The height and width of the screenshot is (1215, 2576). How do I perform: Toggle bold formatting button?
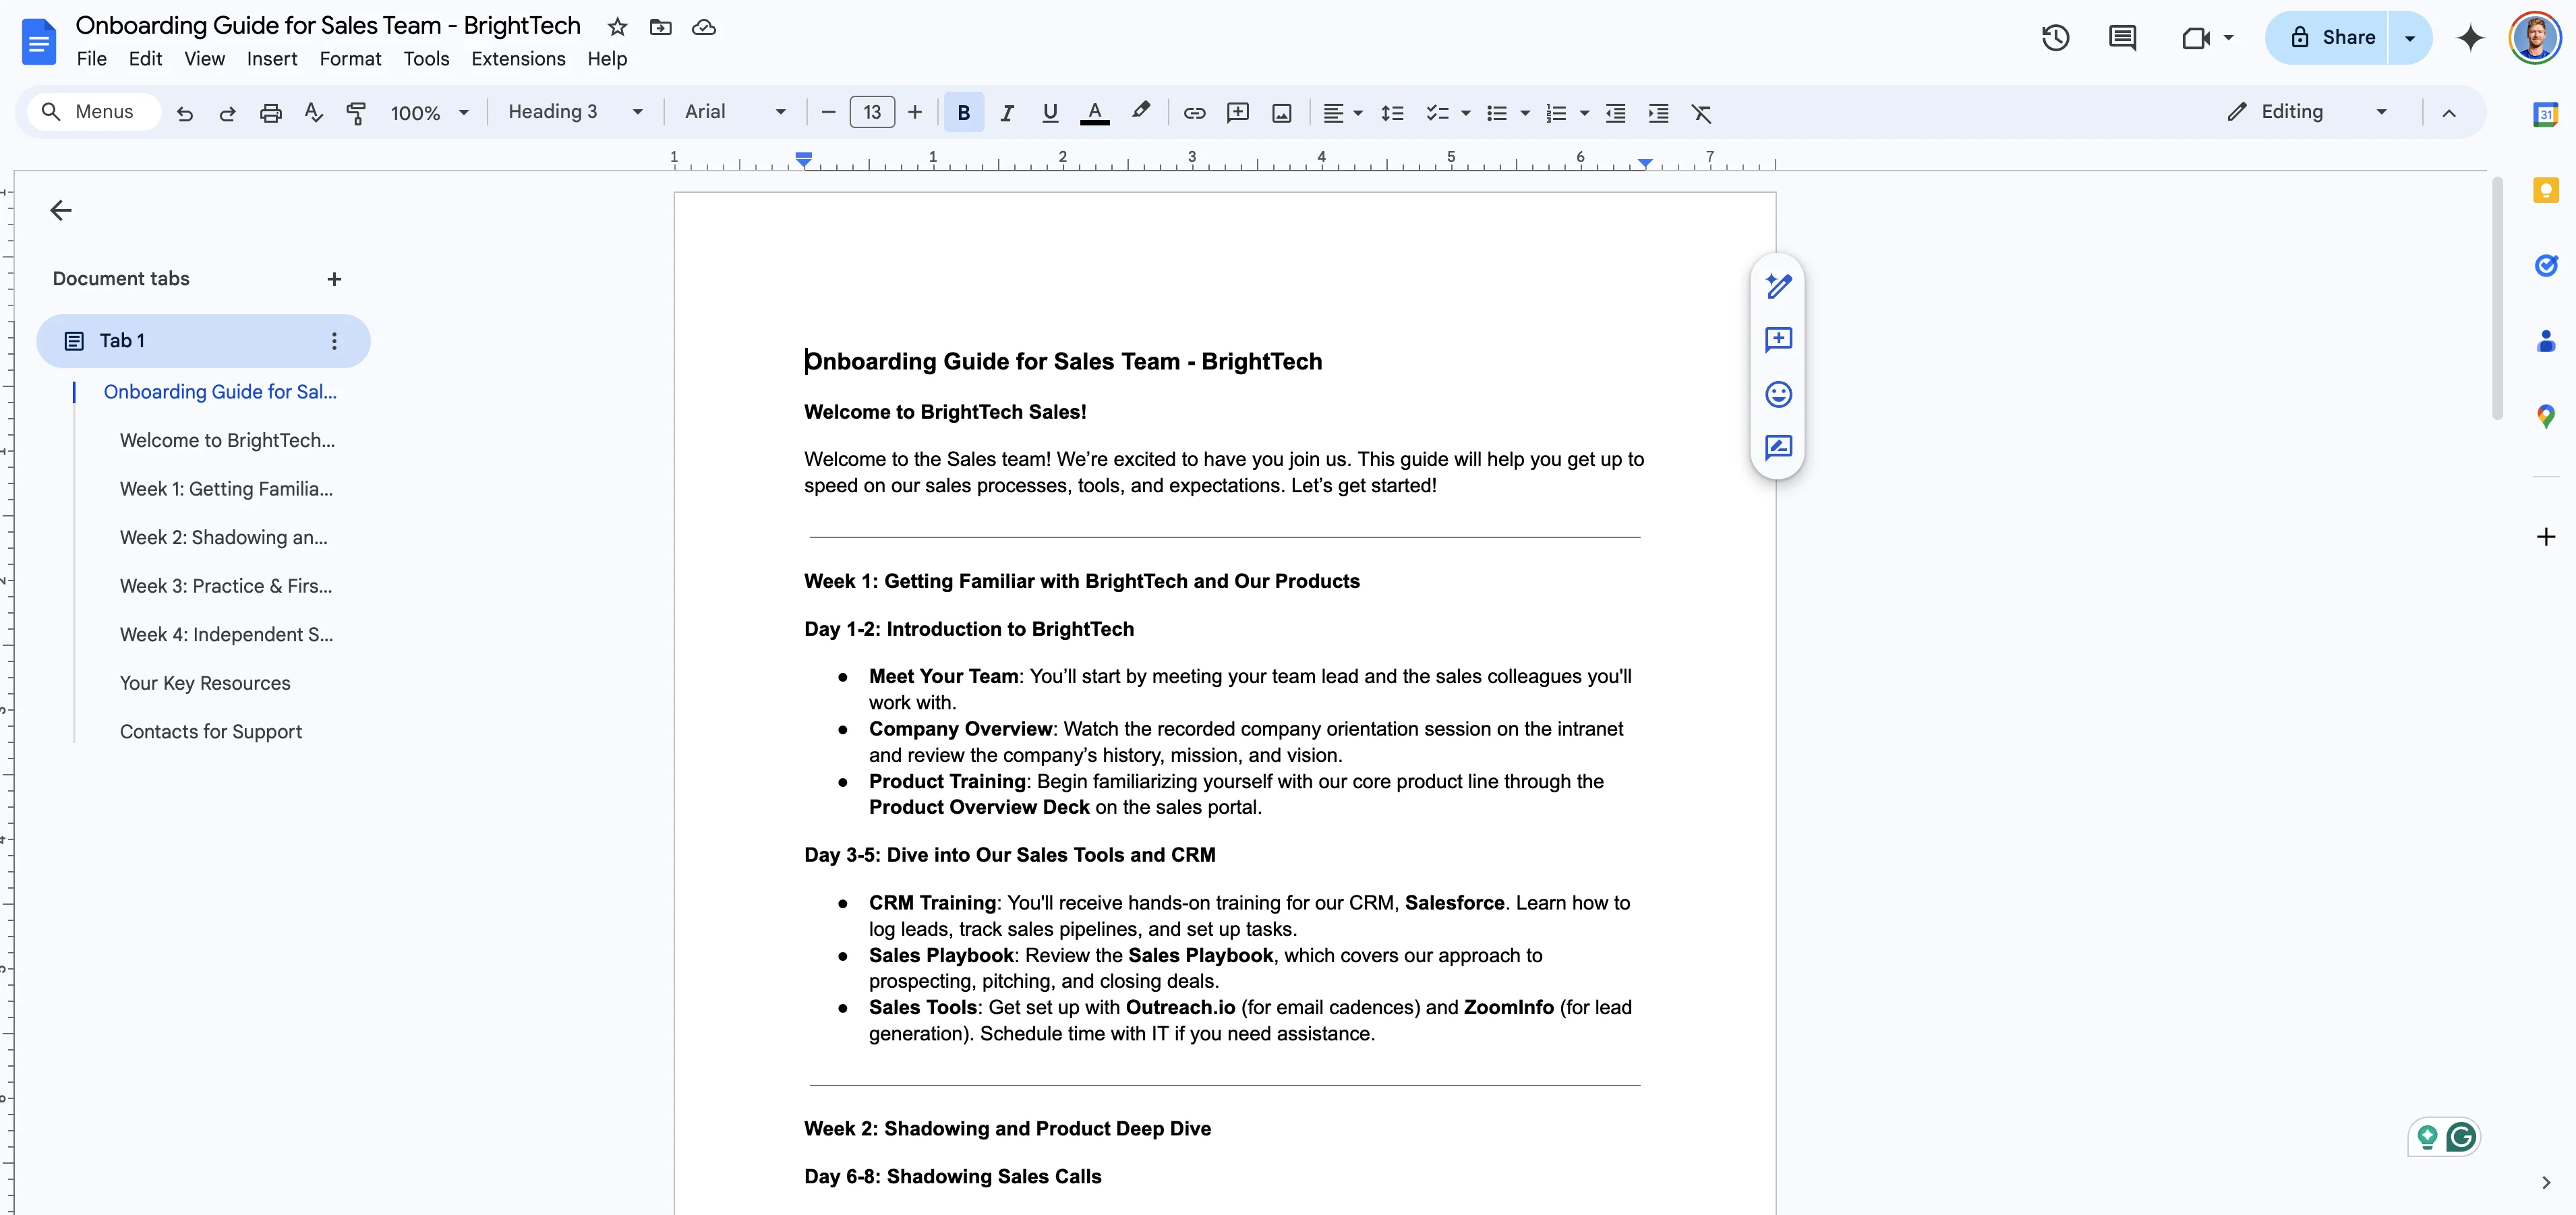click(x=963, y=113)
